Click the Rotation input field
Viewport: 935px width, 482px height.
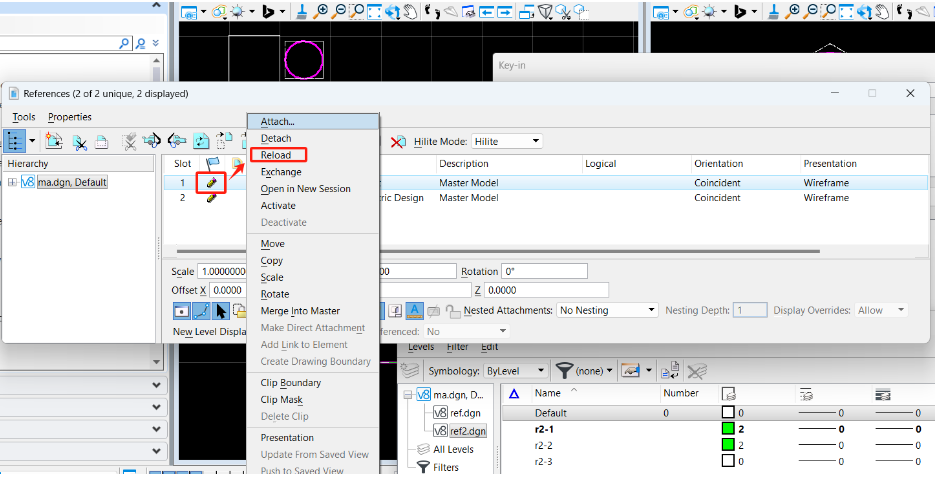pos(544,272)
